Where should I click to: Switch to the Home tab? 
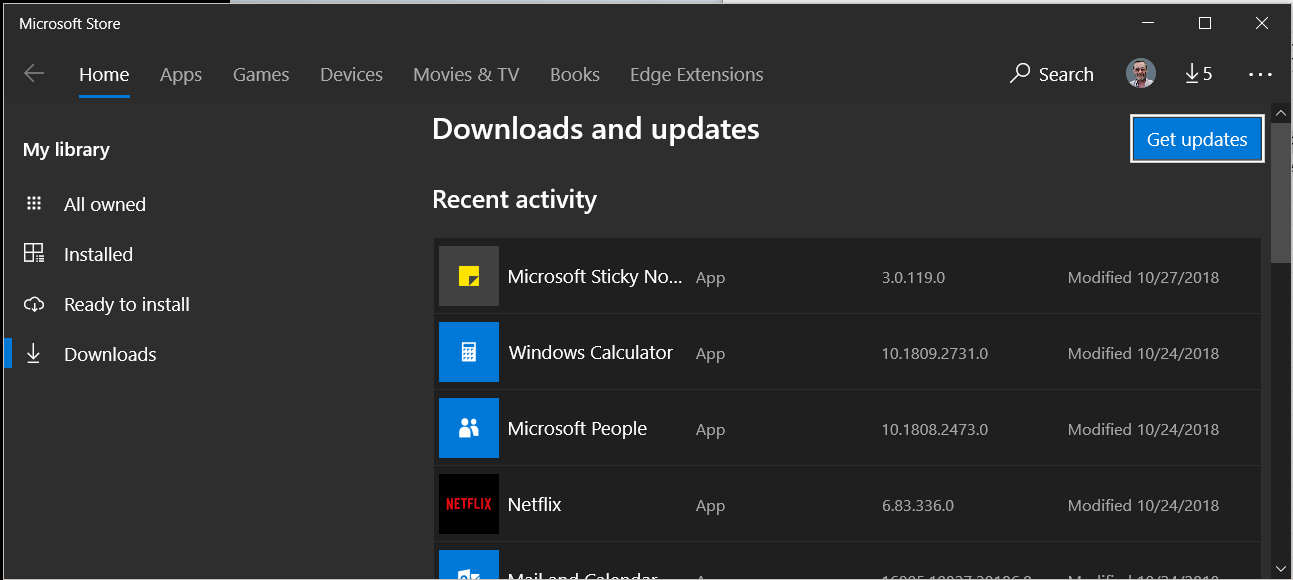(104, 74)
